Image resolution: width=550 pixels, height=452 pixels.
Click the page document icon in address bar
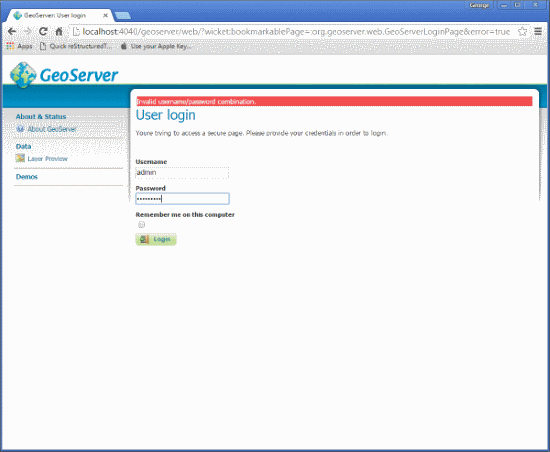76,32
